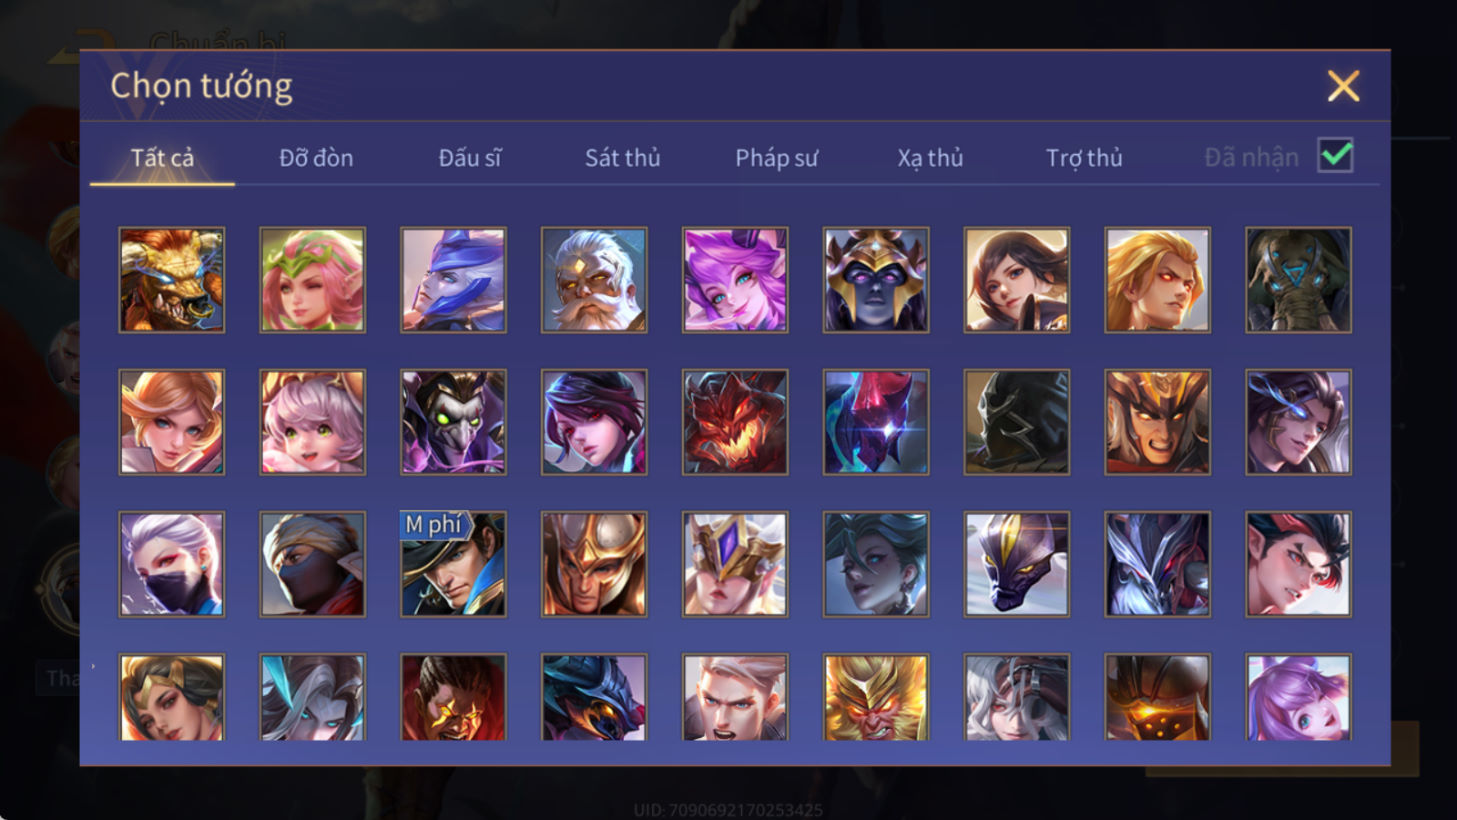Choose the red lava demon hero

(735, 422)
